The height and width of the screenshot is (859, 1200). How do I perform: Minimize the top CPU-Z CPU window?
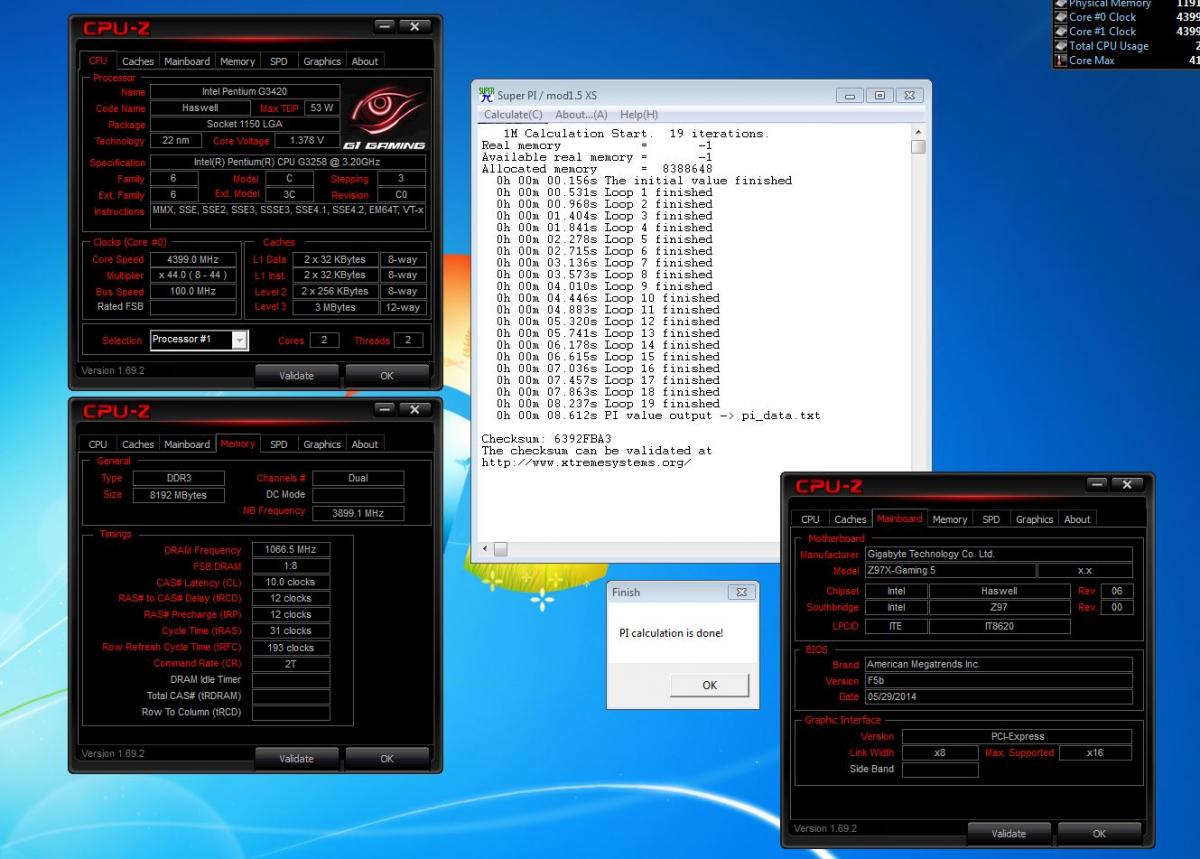coord(385,26)
